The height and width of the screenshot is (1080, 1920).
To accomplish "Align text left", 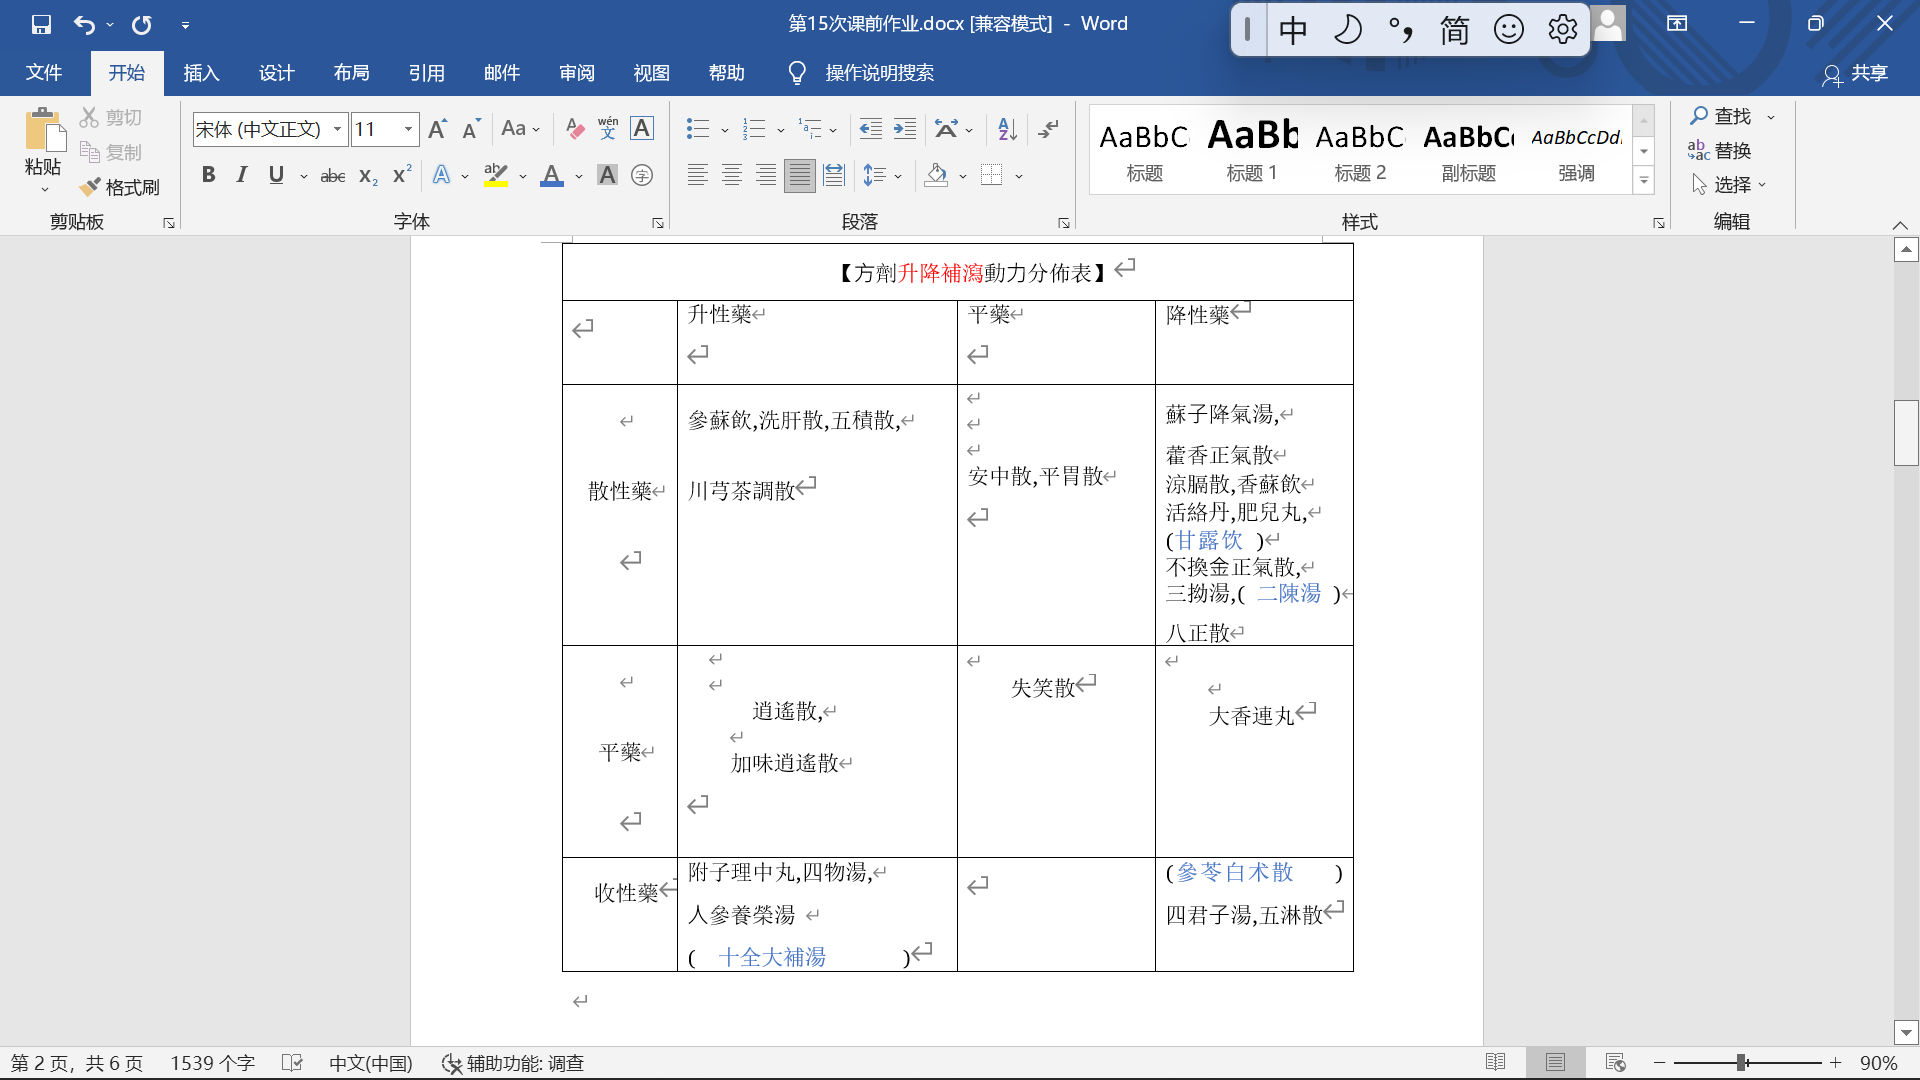I will (698, 176).
